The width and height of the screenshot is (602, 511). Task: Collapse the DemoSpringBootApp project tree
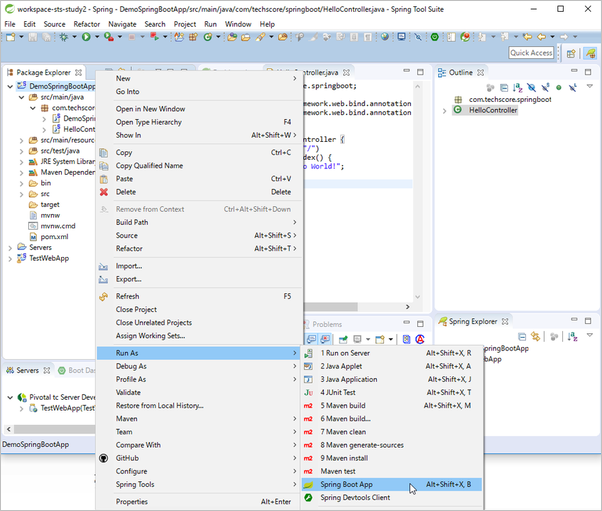tap(10, 87)
